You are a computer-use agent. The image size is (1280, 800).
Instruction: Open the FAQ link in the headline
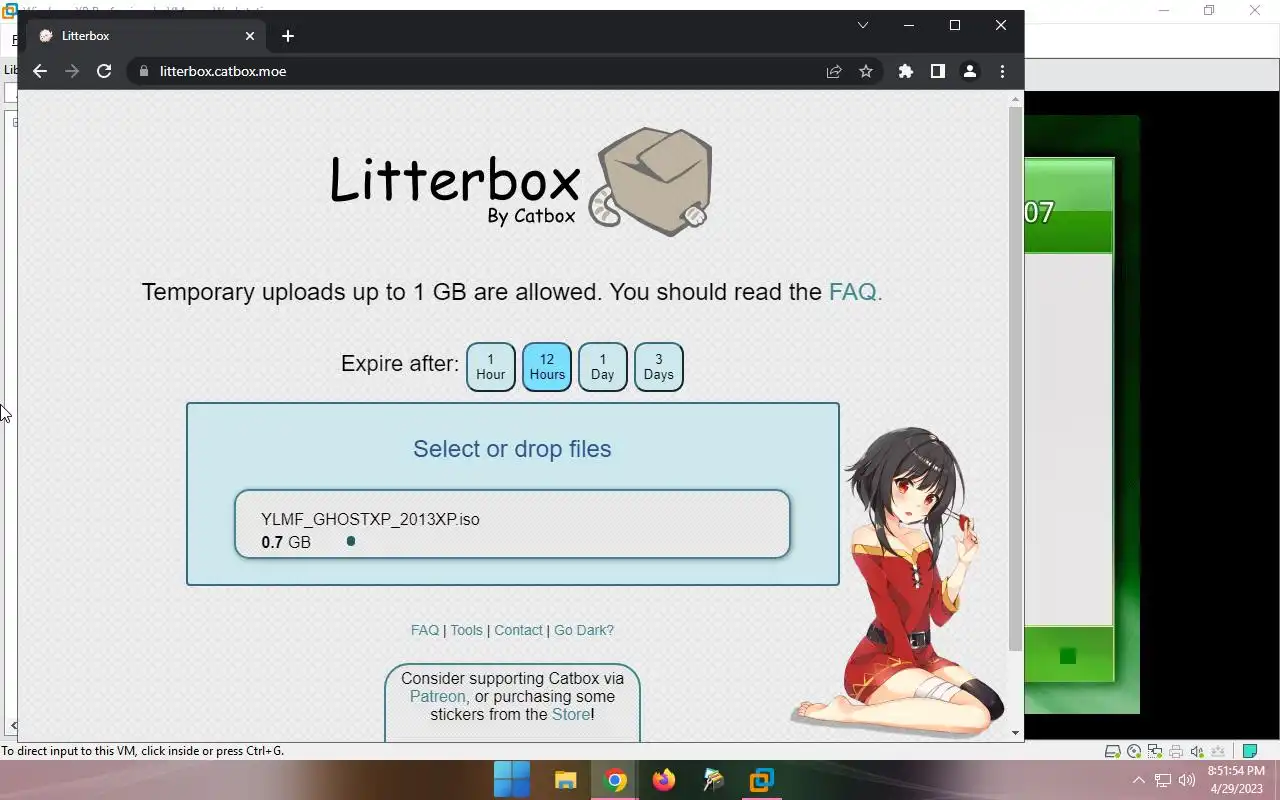point(855,292)
